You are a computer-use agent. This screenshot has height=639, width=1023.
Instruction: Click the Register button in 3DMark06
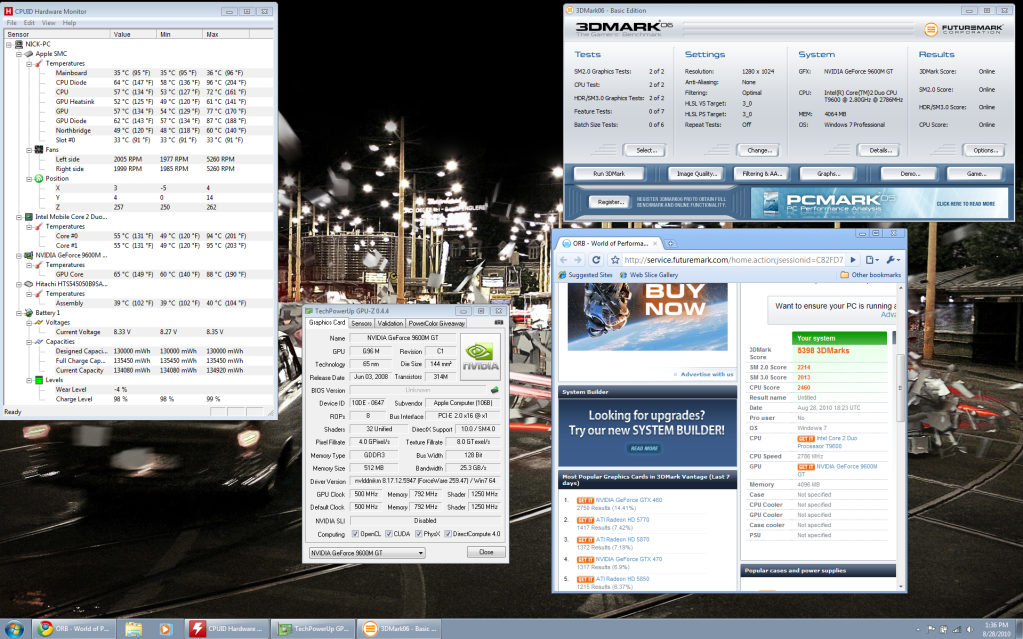click(x=611, y=202)
